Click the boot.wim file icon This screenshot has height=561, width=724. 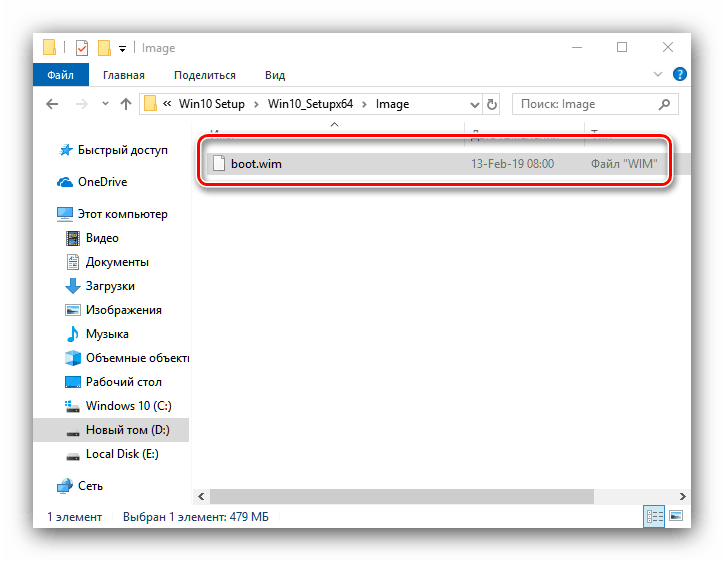pyautogui.click(x=219, y=163)
